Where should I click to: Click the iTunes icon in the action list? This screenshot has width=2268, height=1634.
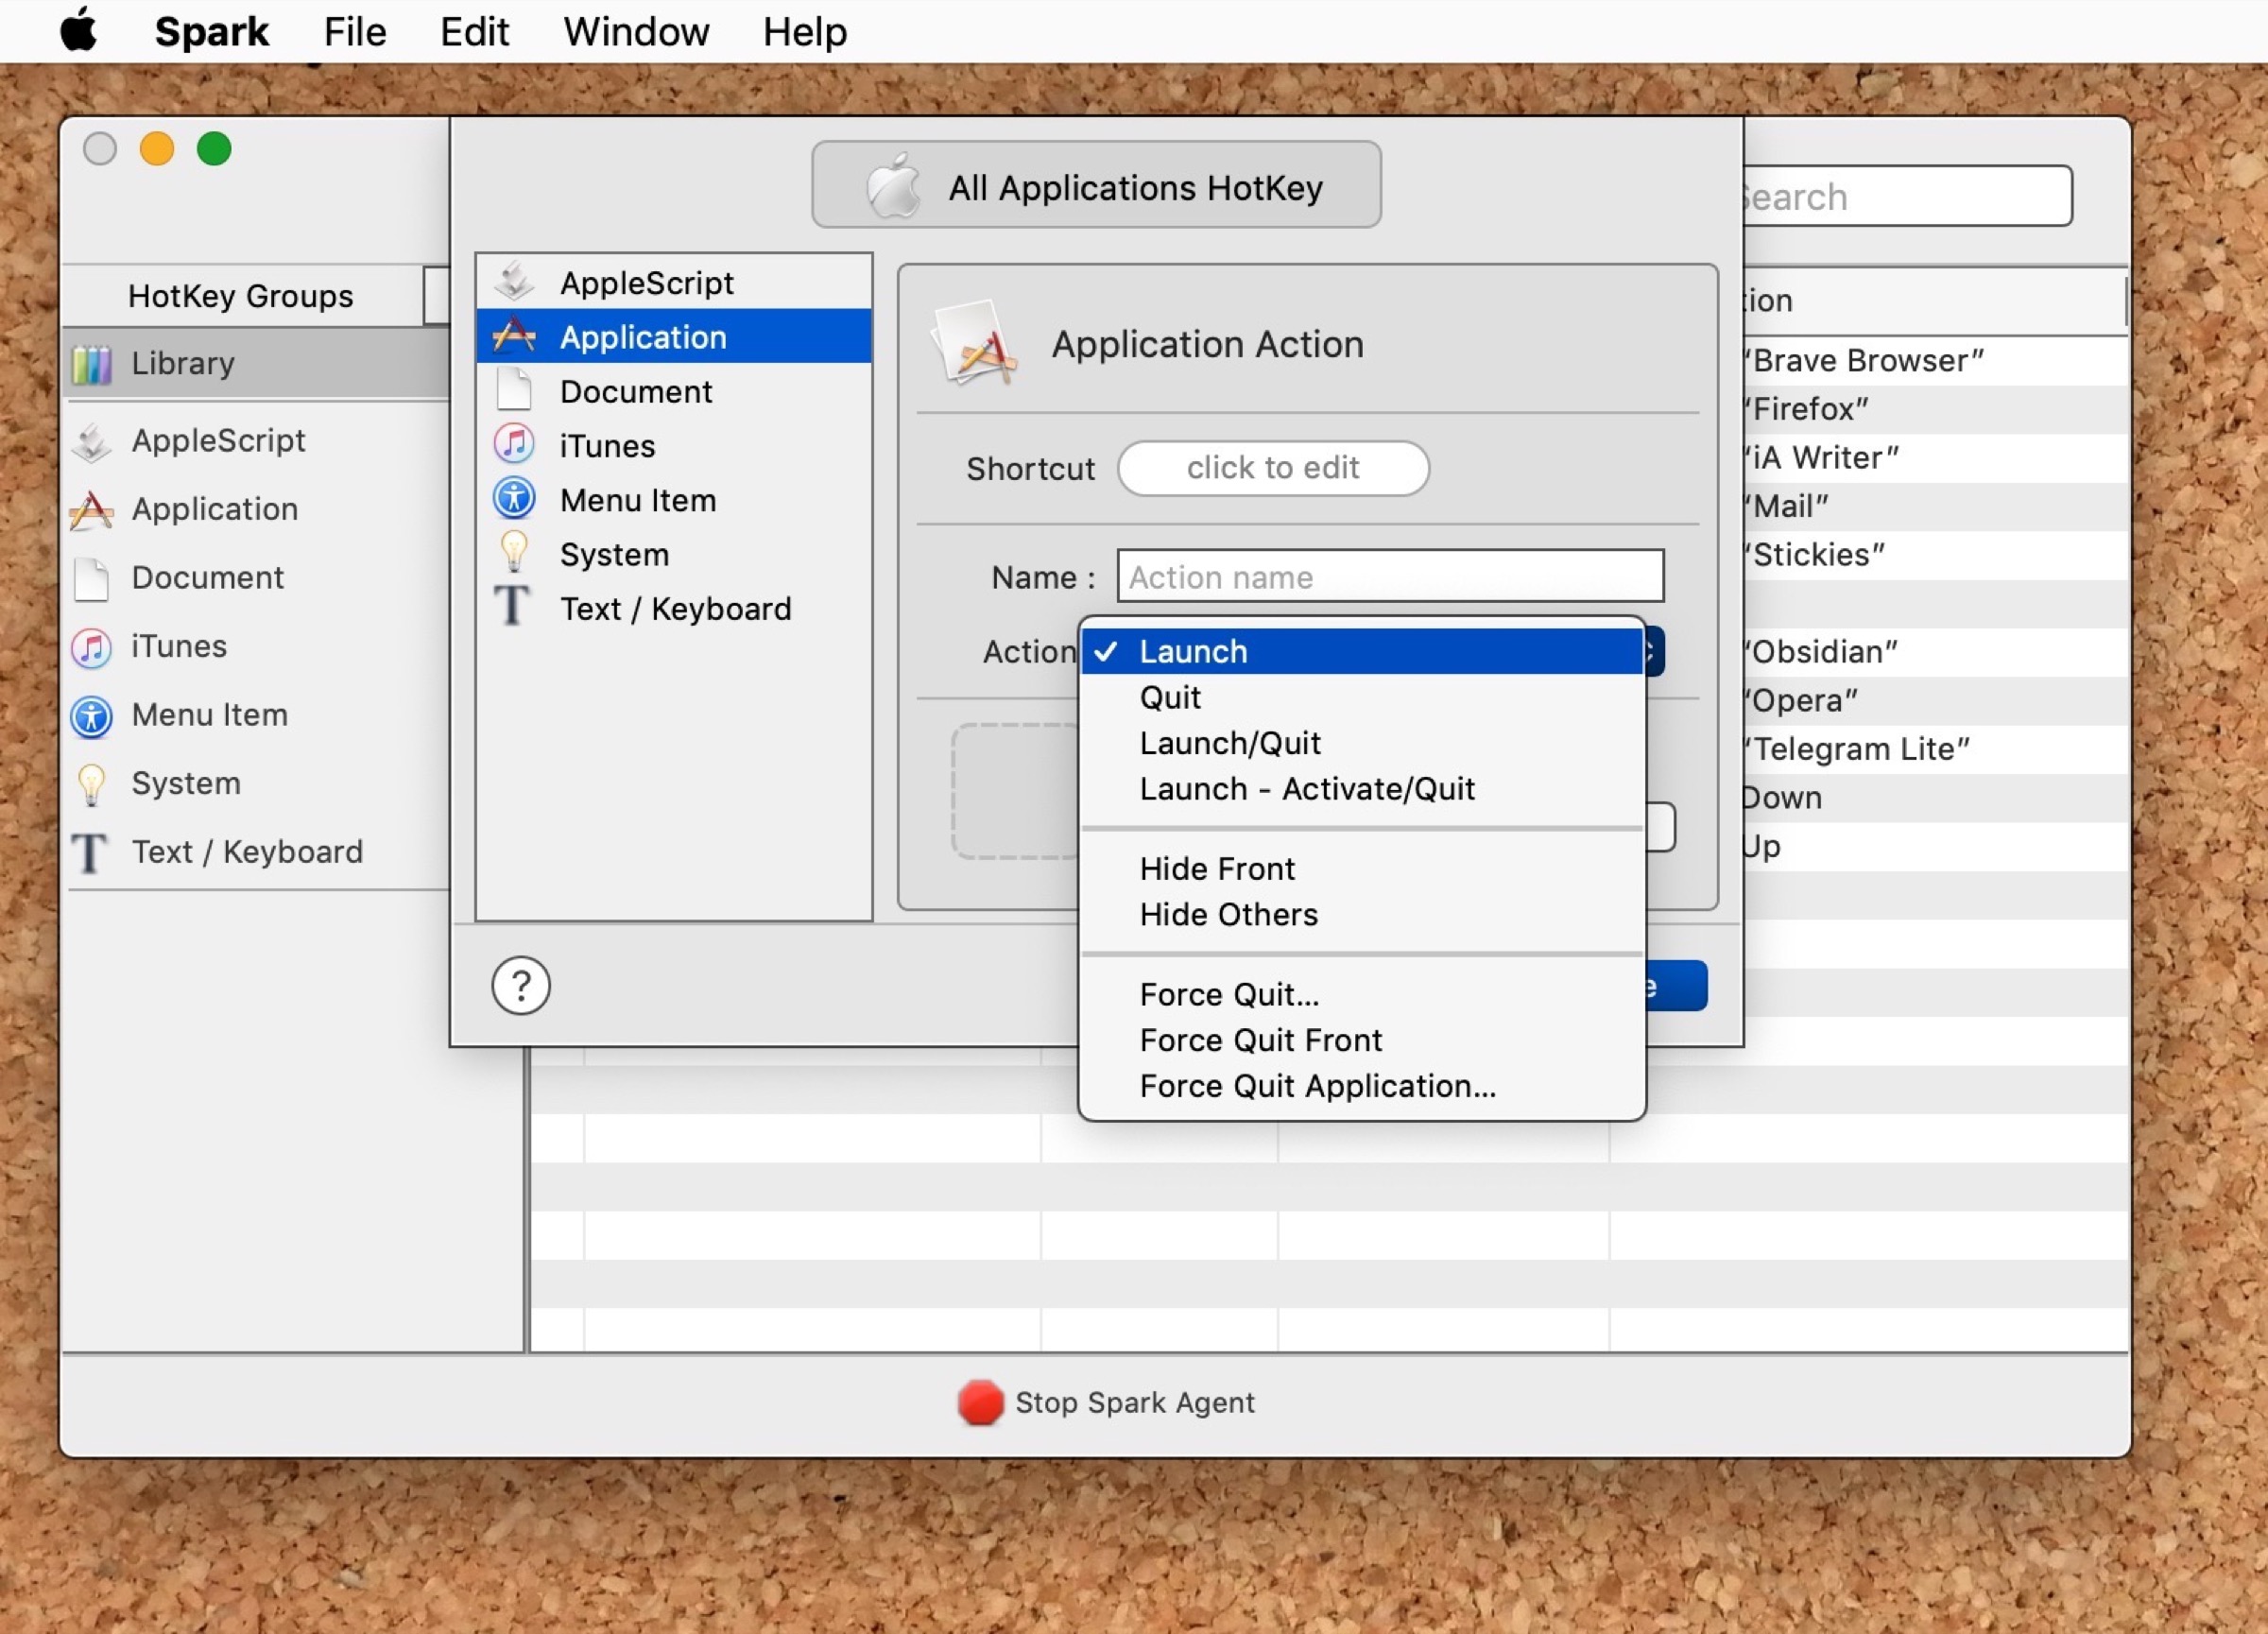click(514, 445)
